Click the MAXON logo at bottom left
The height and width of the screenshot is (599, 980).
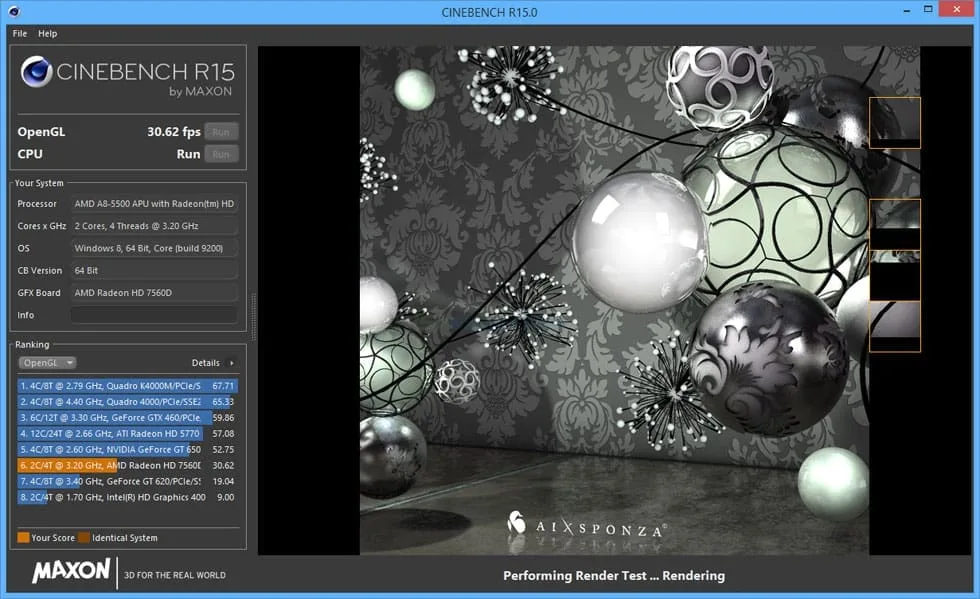click(x=71, y=572)
